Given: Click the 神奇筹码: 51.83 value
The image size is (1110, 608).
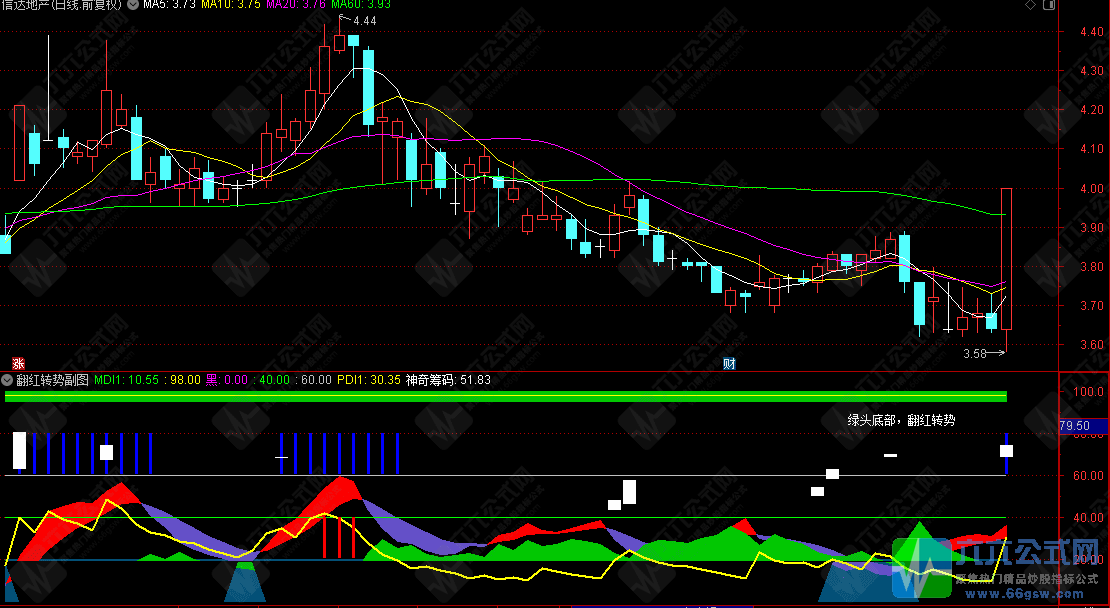Looking at the screenshot, I should tap(448, 379).
